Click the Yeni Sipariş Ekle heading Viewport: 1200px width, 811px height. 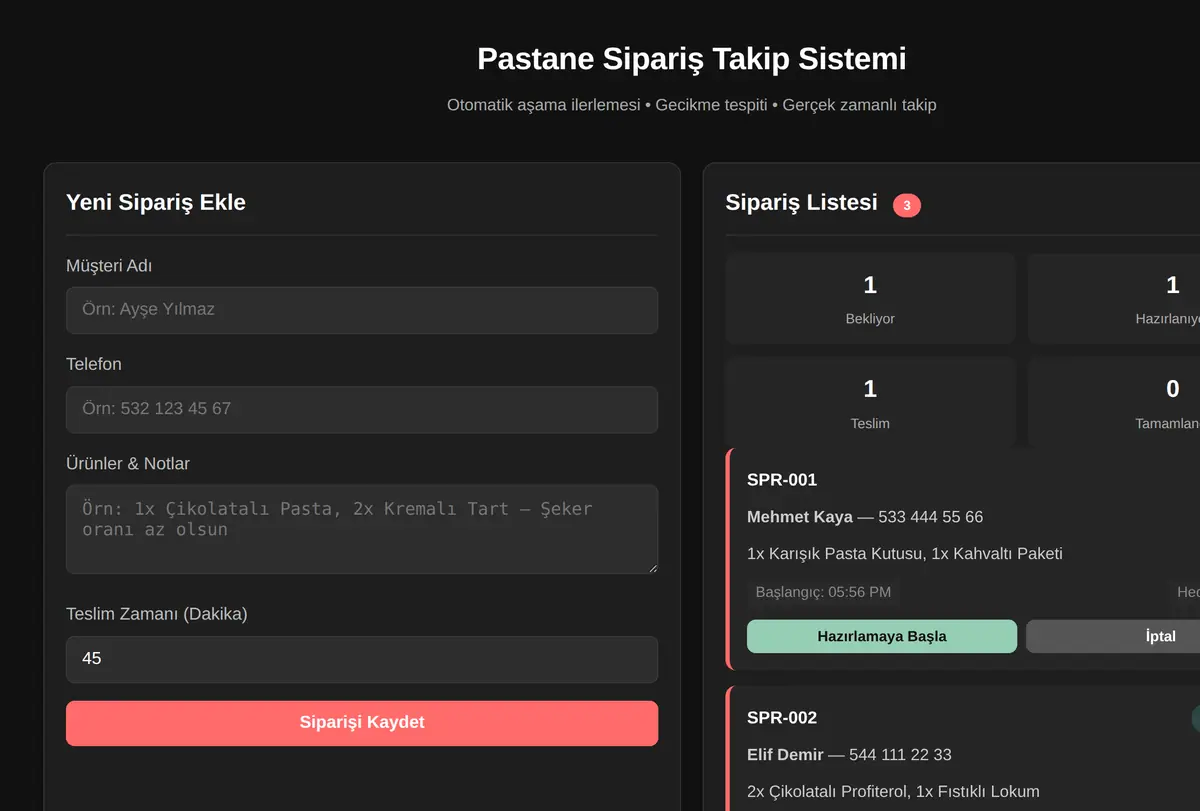(156, 202)
